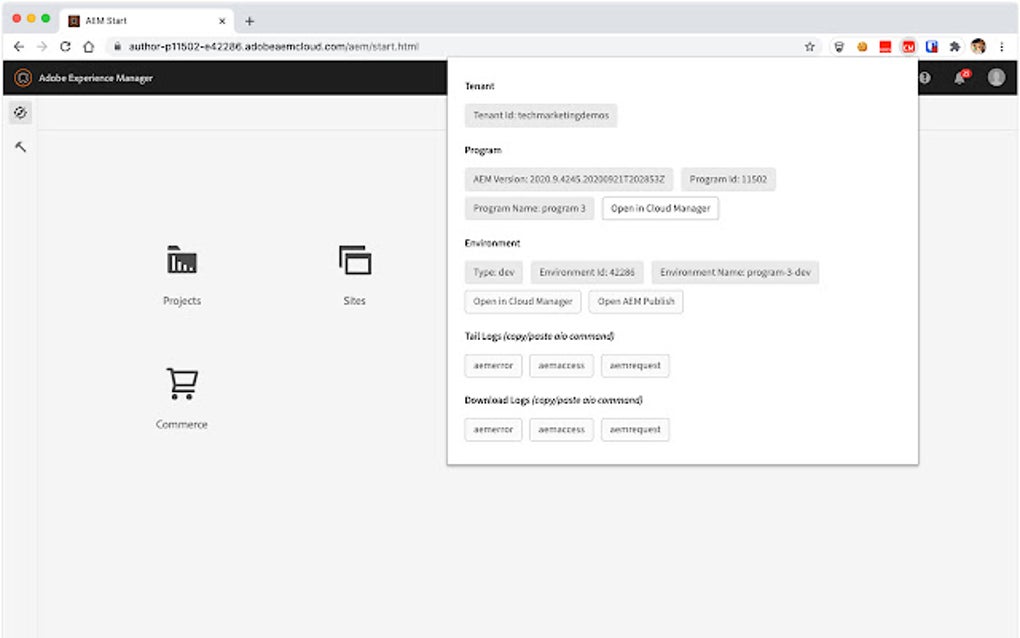1020x638 pixels.
Task: Open Chrome's three-dot menu
Action: tap(1002, 46)
